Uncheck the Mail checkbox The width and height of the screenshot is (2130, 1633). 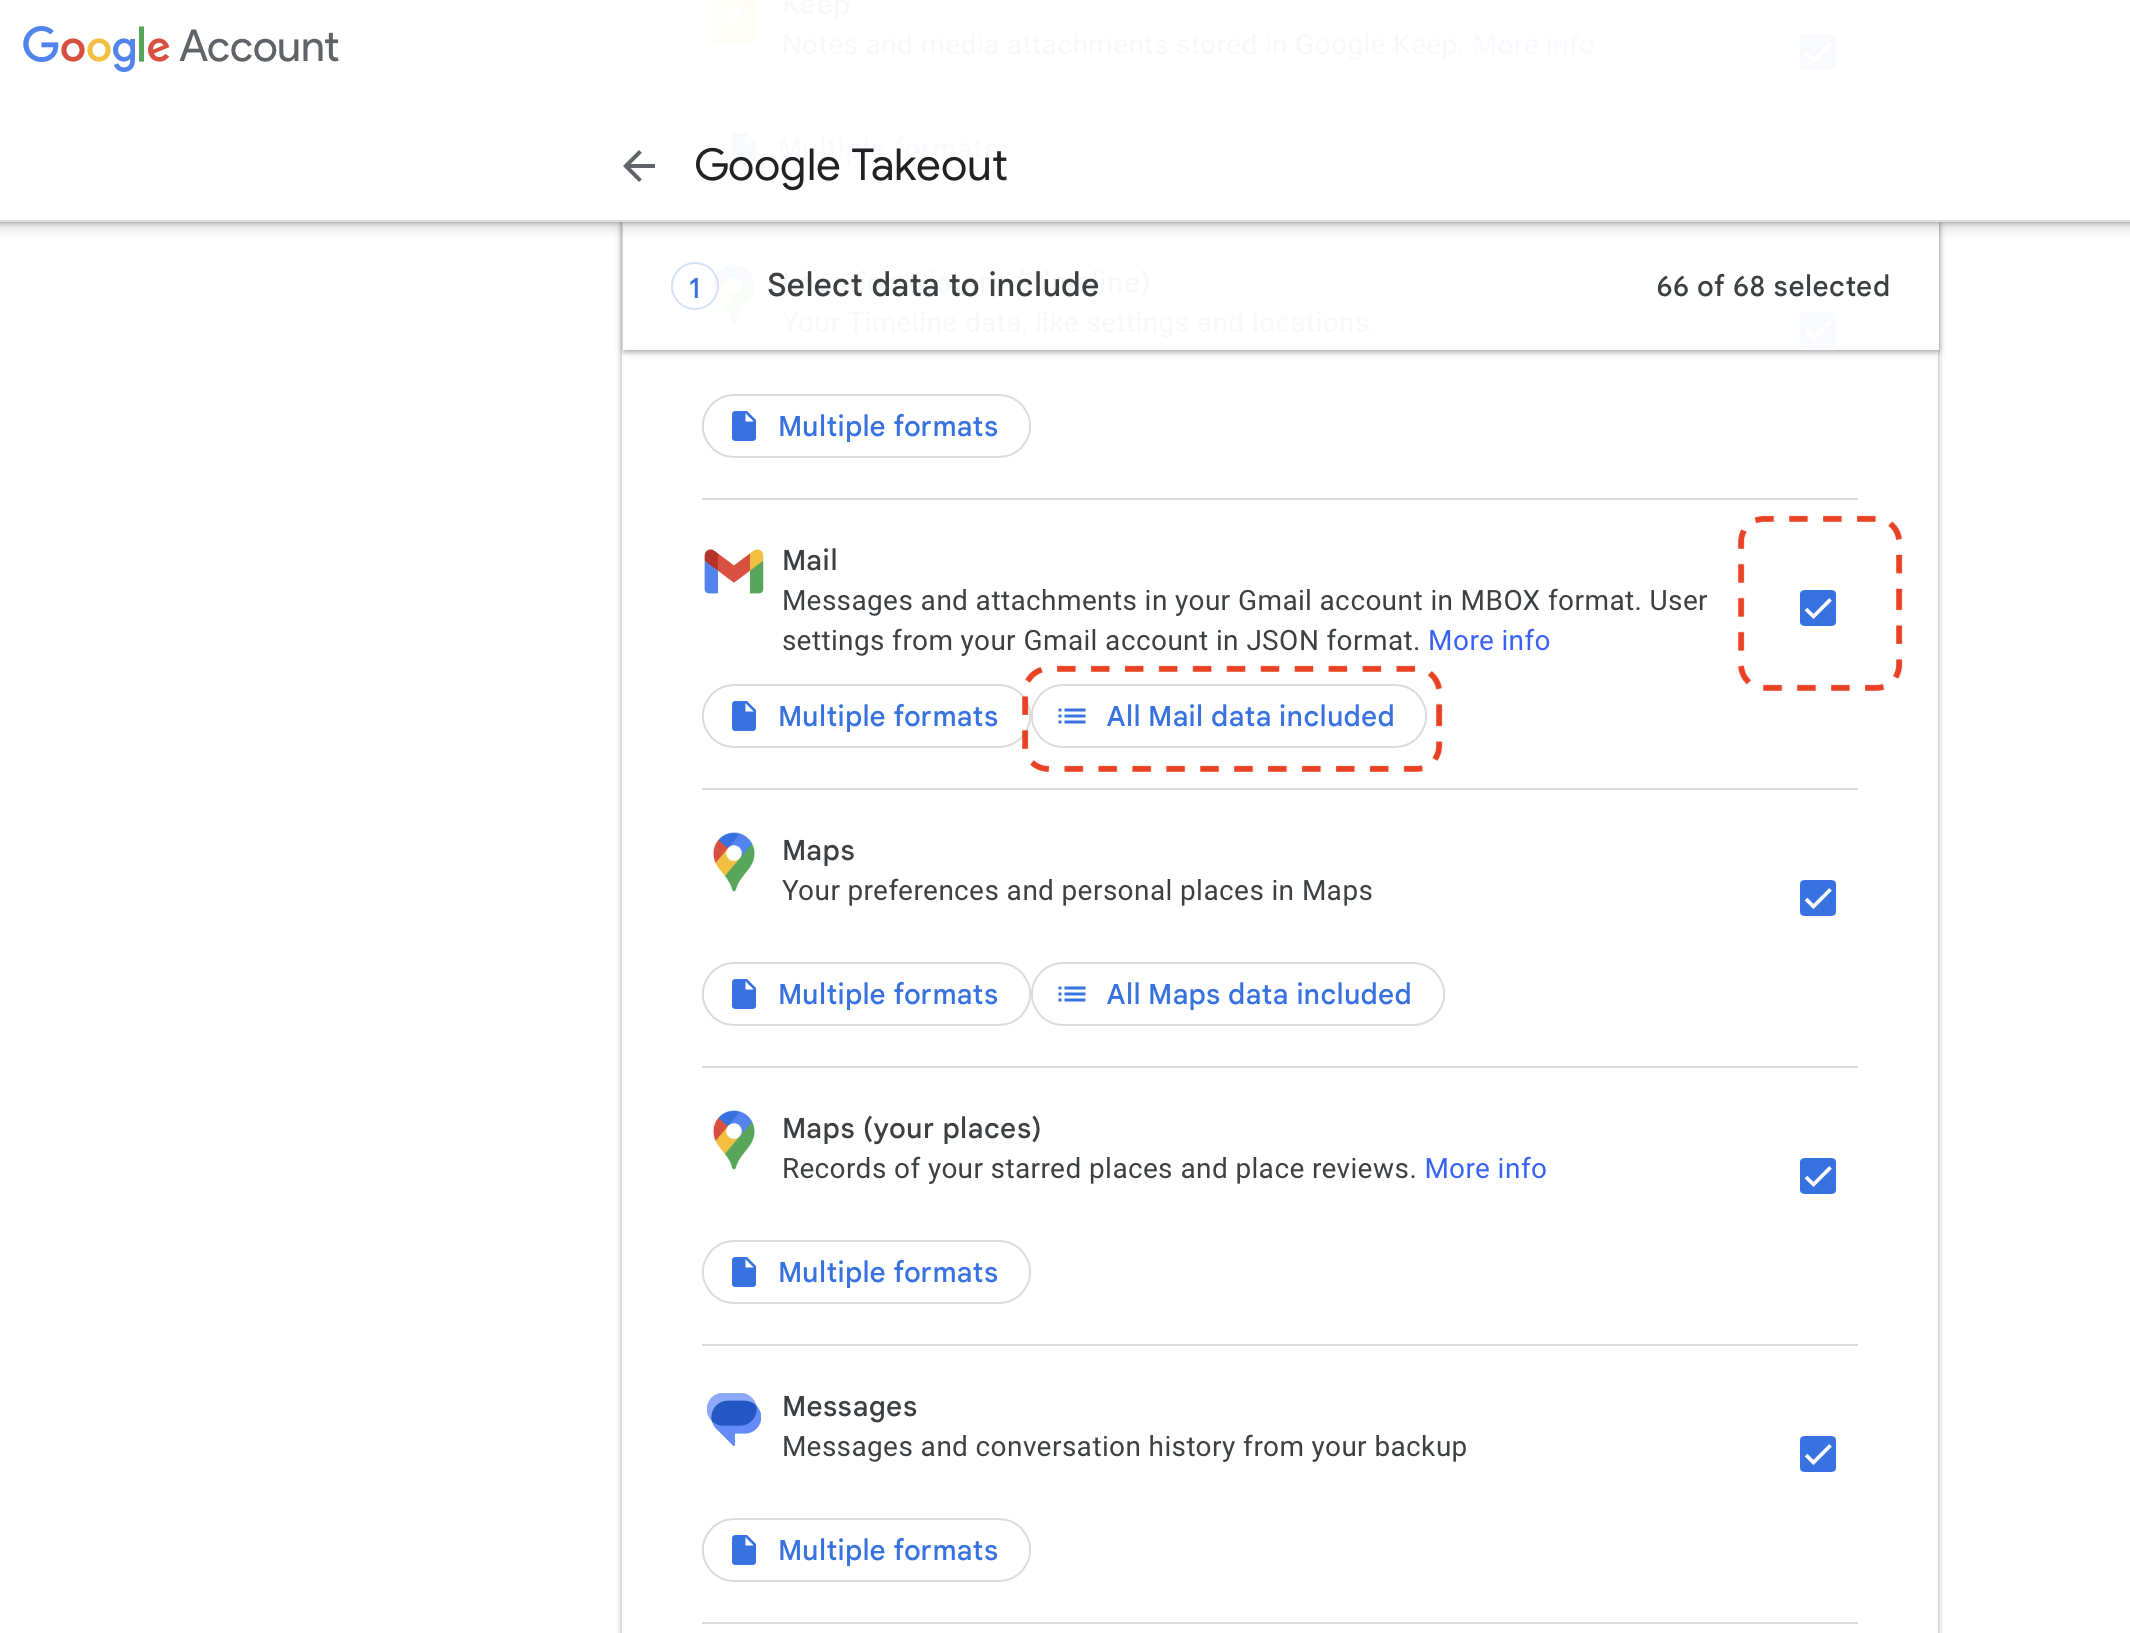[x=1817, y=608]
